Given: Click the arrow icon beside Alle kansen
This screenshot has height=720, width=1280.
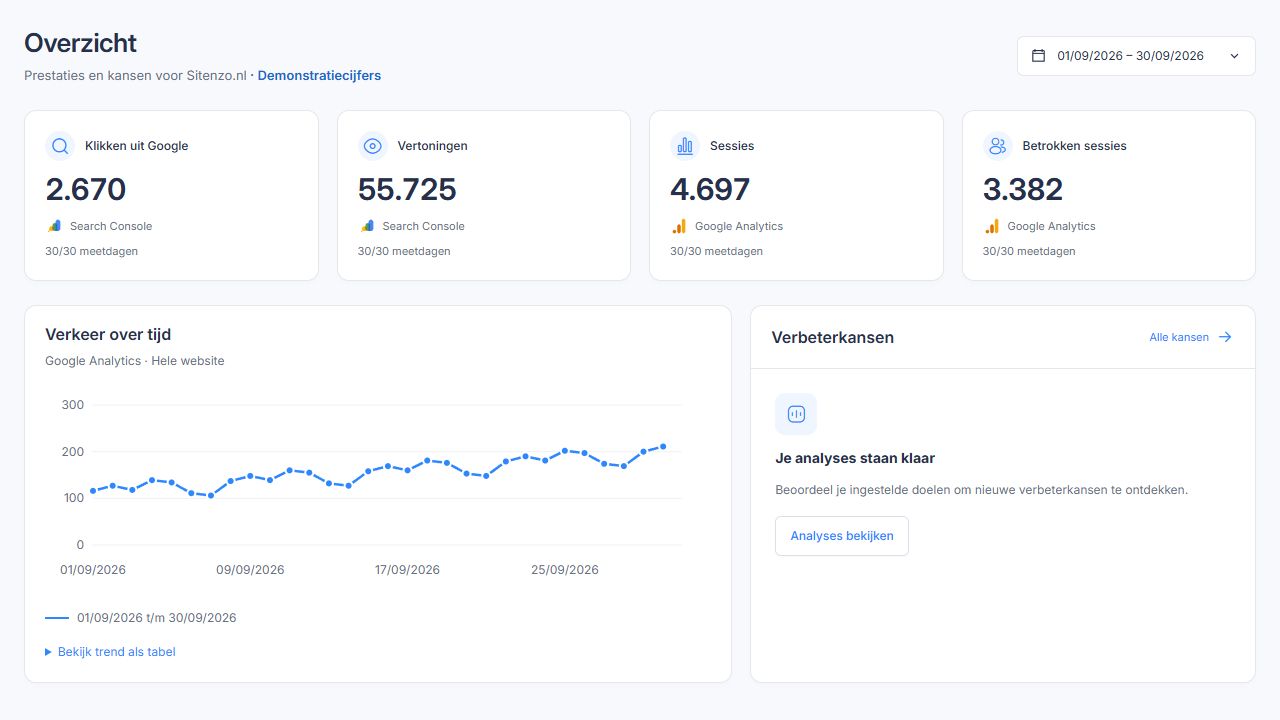Looking at the screenshot, I should click(1225, 337).
